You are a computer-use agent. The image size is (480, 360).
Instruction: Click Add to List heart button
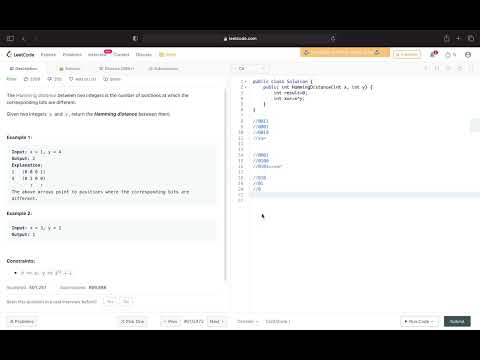point(82,79)
